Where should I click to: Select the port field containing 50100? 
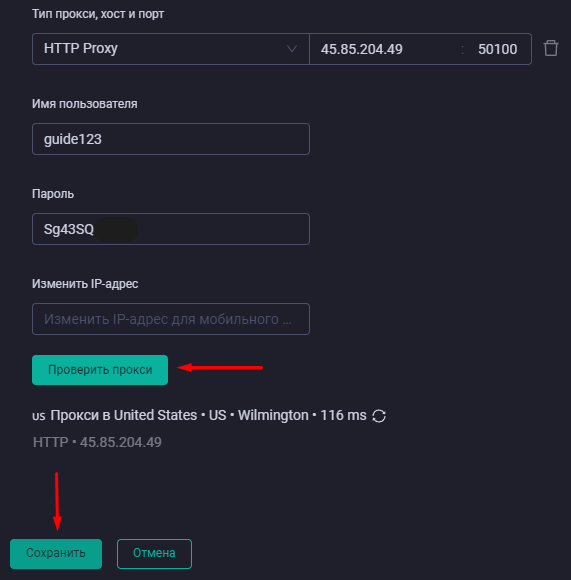tap(497, 49)
